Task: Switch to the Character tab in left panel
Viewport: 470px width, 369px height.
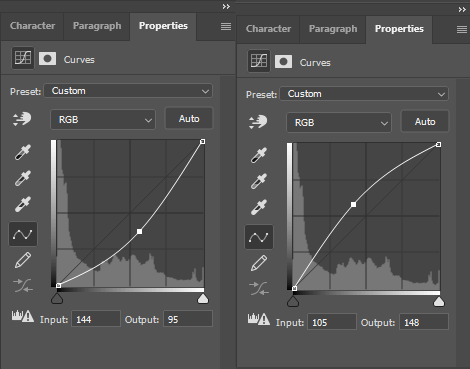Action: click(x=32, y=26)
